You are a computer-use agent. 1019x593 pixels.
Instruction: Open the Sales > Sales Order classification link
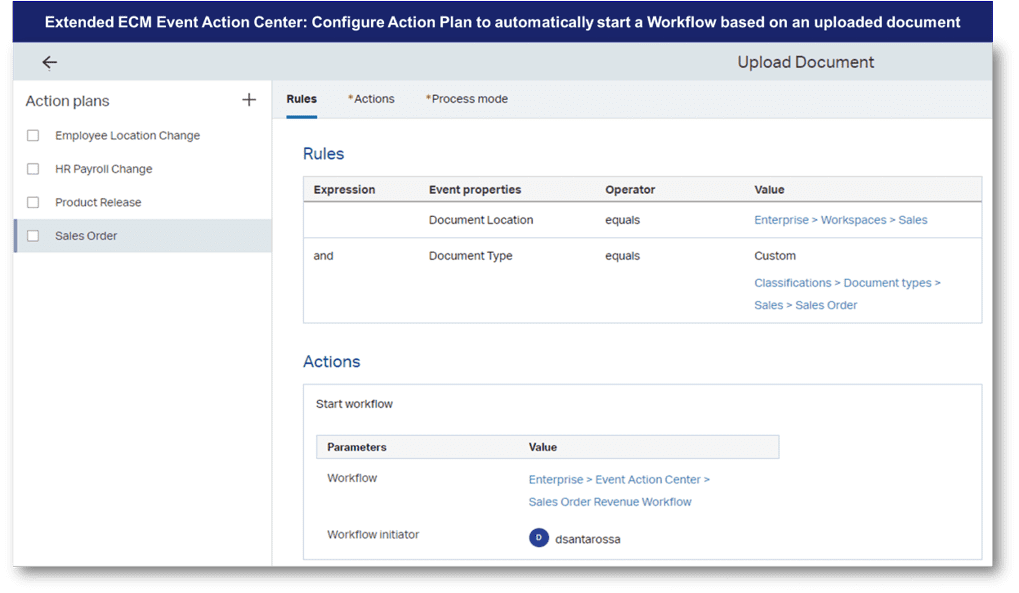click(805, 304)
